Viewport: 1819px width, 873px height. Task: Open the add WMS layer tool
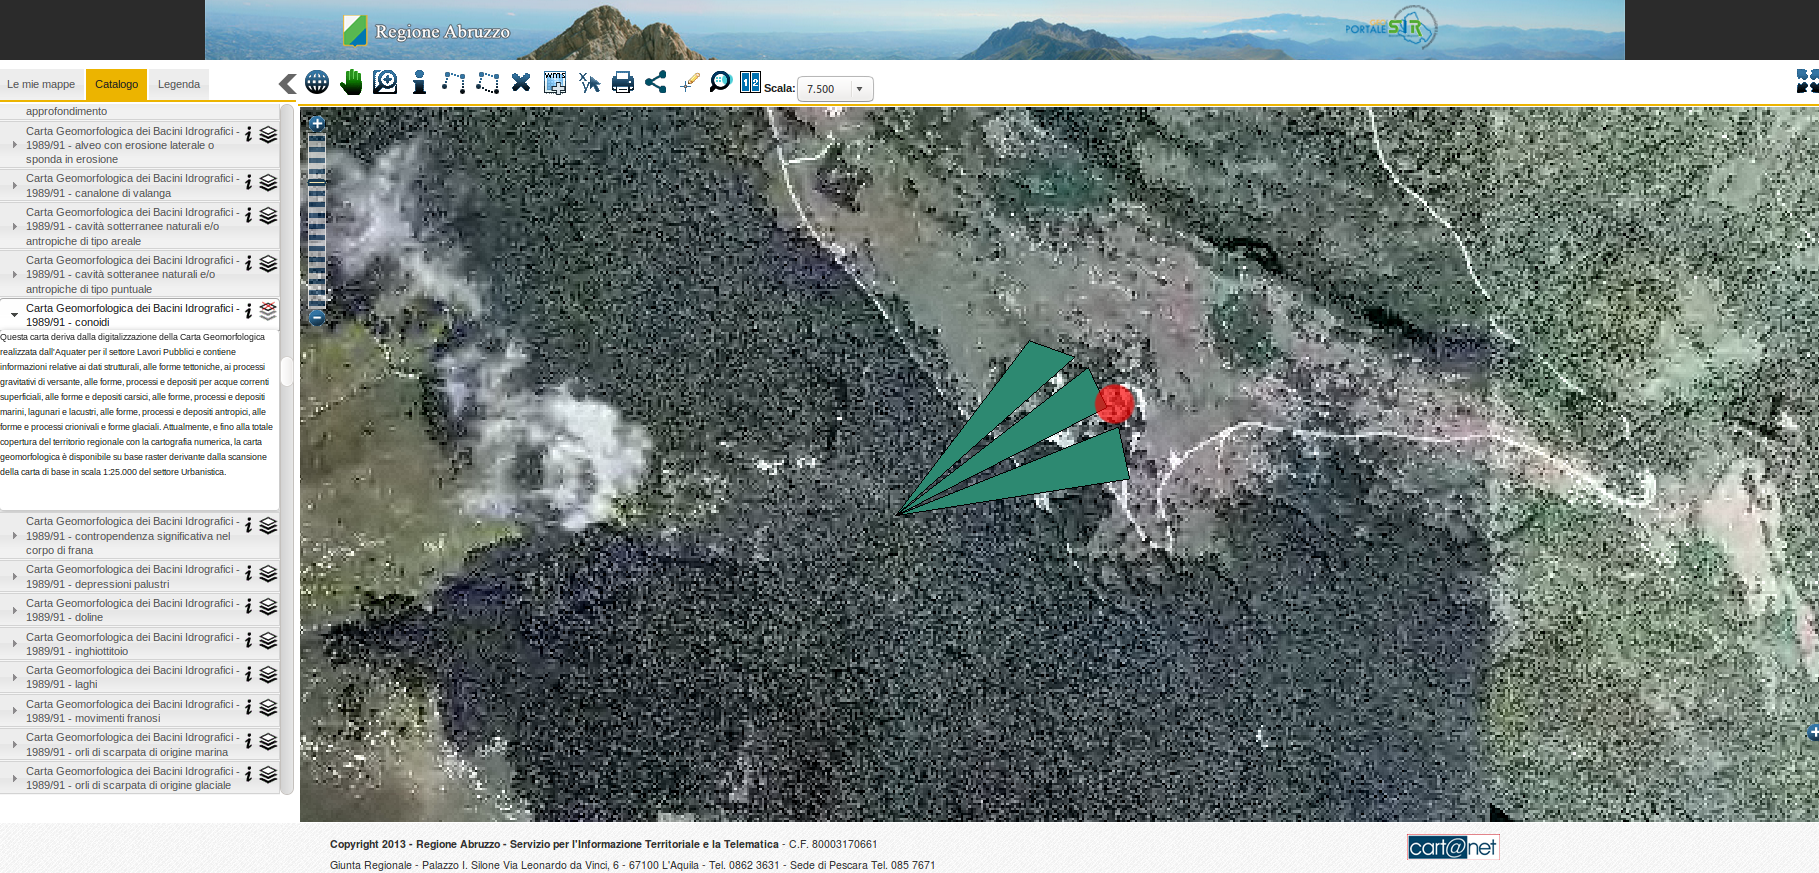[555, 83]
